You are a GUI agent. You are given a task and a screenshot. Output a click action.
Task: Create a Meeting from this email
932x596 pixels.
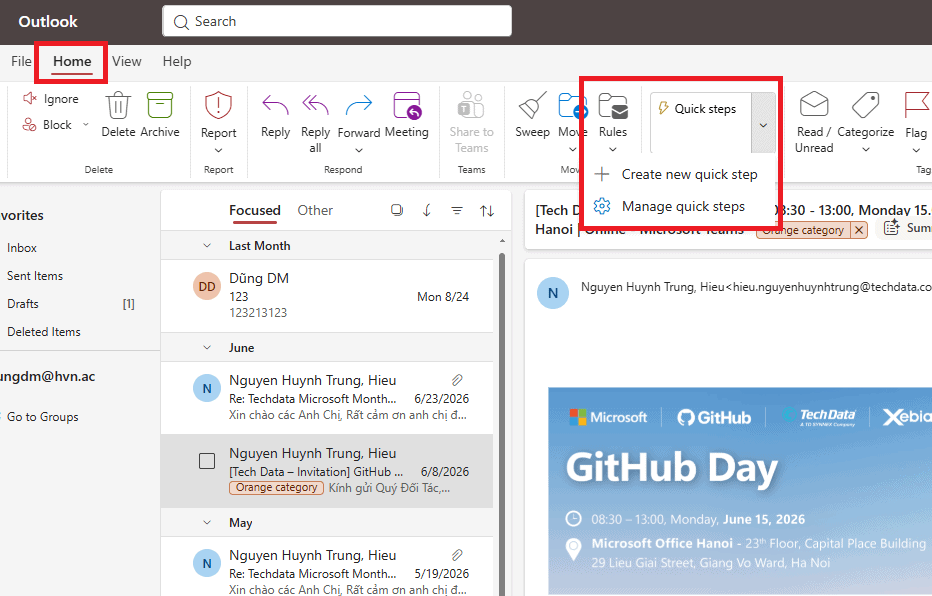(x=407, y=115)
